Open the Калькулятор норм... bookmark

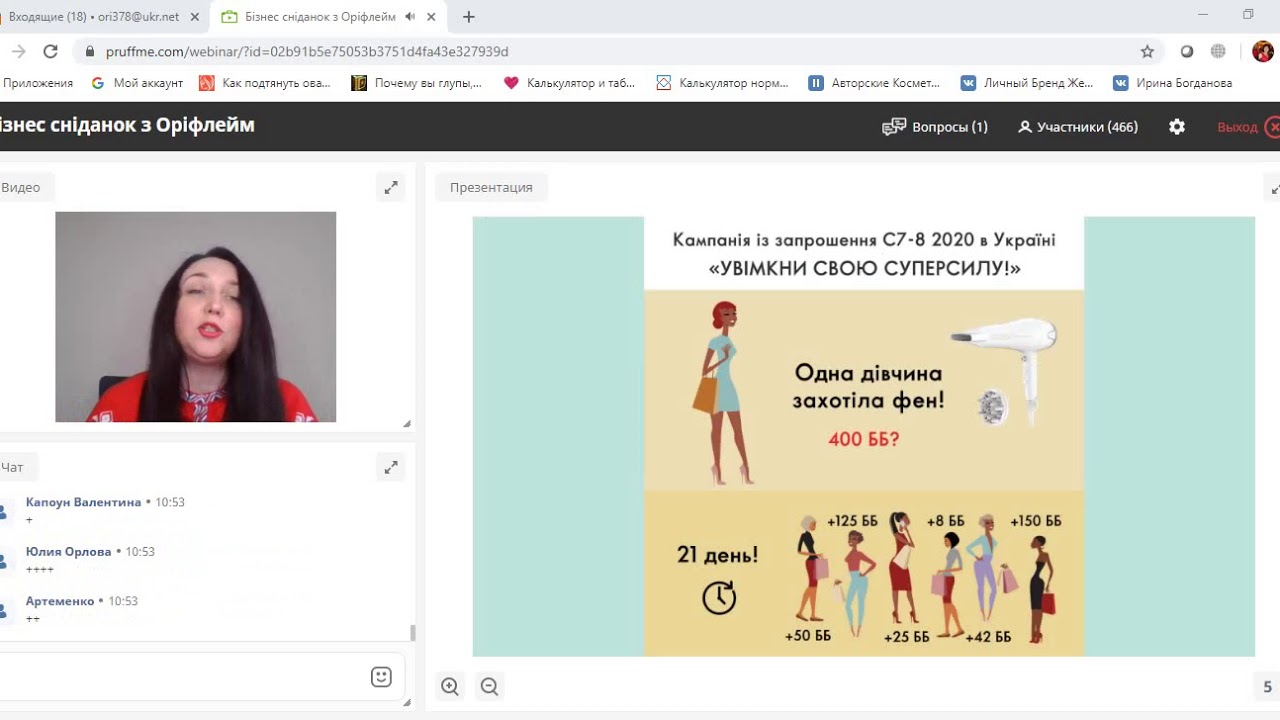click(722, 83)
